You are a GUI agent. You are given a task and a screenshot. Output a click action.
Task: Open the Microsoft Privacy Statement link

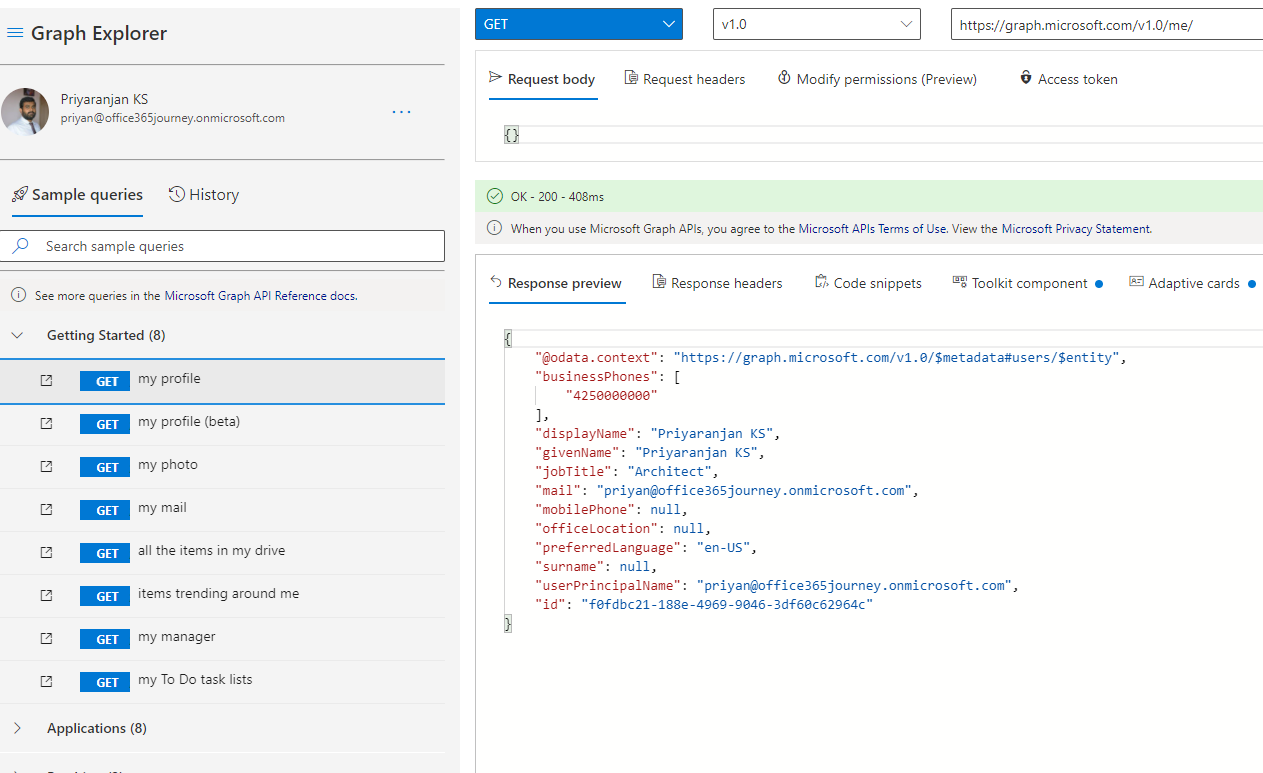coord(1076,228)
